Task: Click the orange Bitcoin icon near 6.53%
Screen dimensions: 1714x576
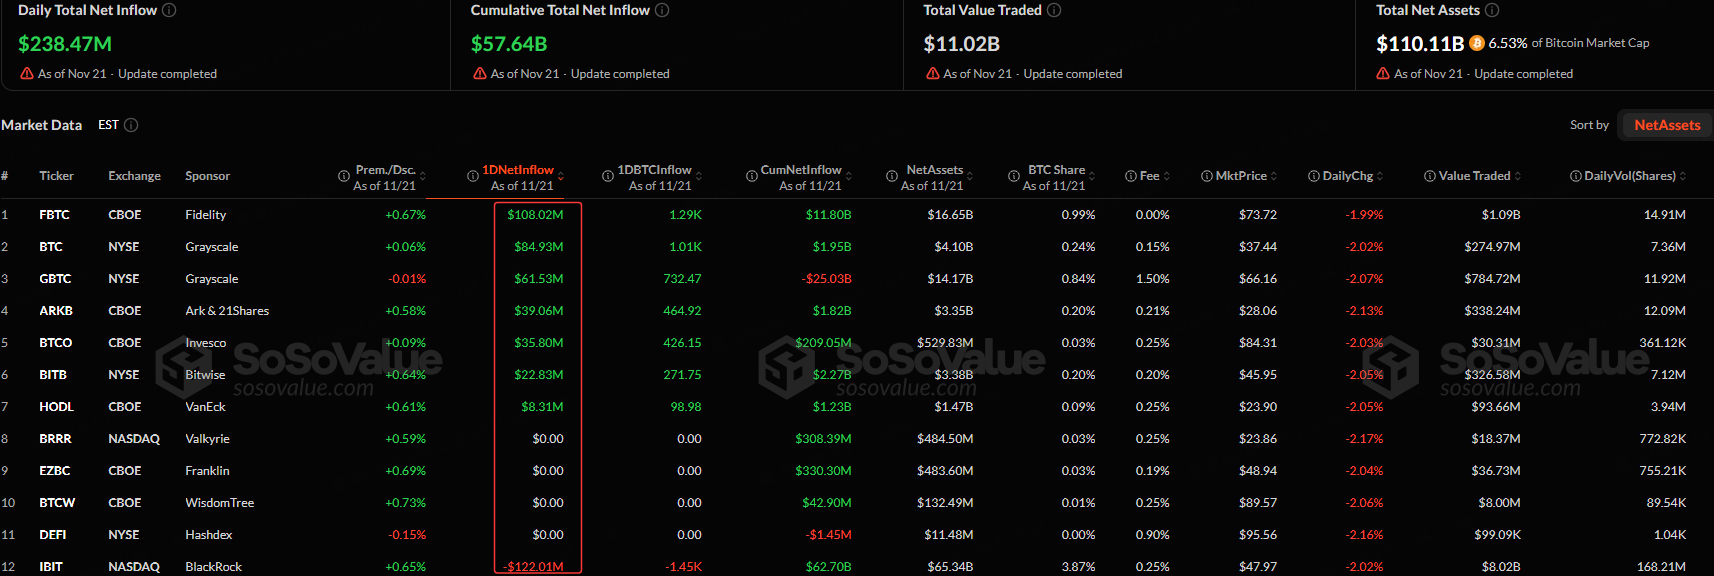Action: point(1477,43)
